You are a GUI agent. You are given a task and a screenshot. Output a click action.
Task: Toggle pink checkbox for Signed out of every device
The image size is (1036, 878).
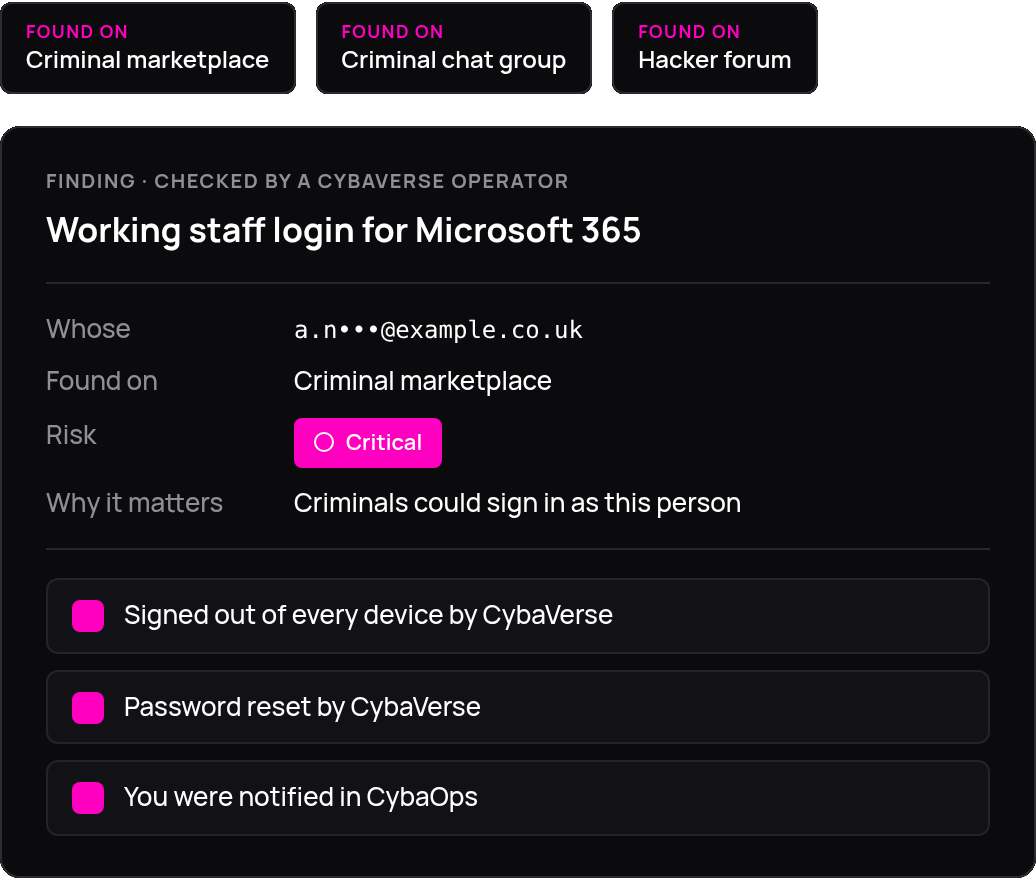coord(88,616)
